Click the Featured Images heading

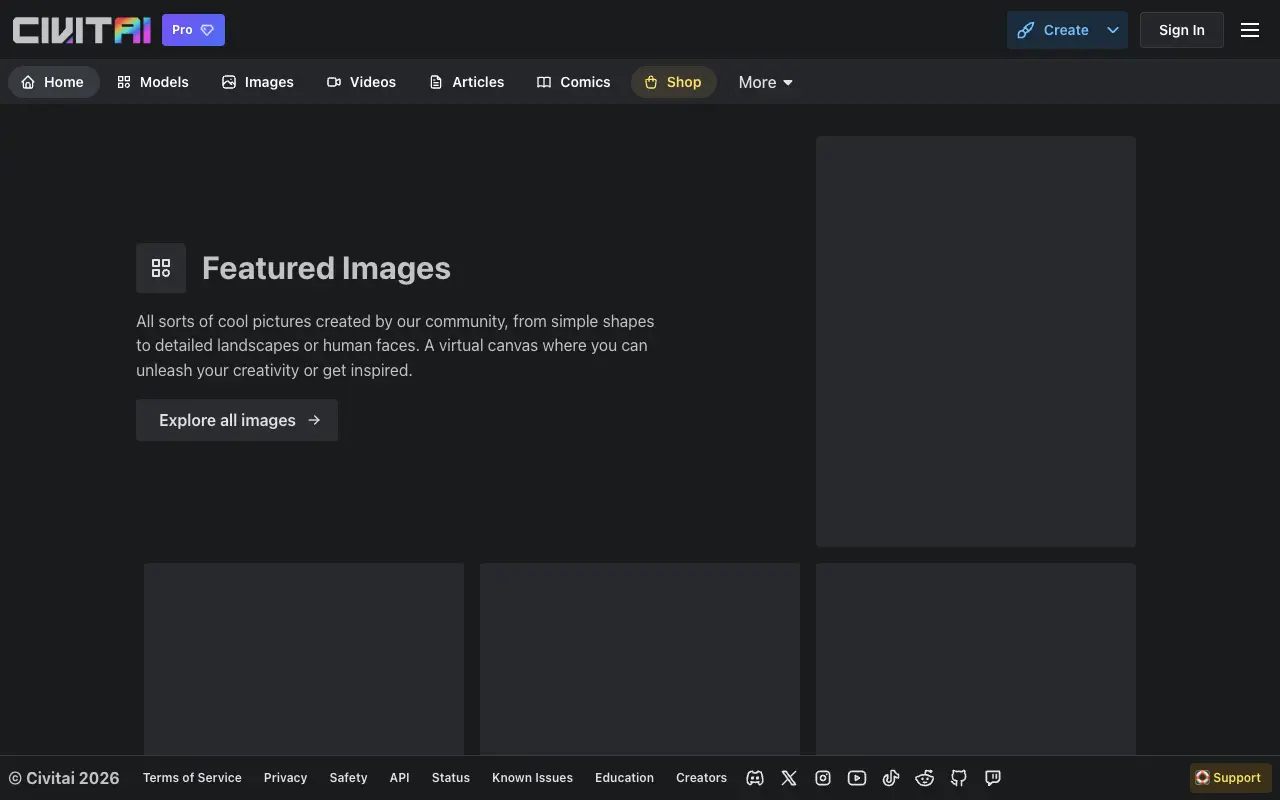(x=326, y=268)
